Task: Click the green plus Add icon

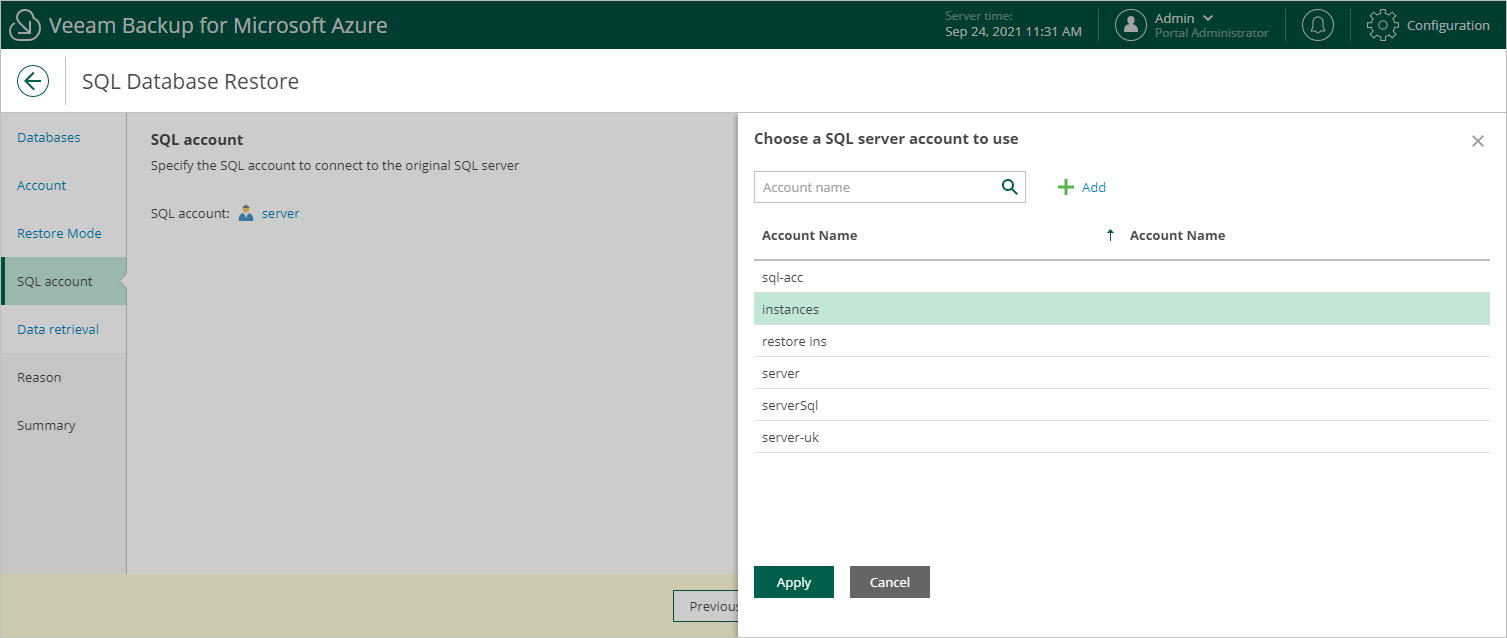Action: pyautogui.click(x=1066, y=187)
